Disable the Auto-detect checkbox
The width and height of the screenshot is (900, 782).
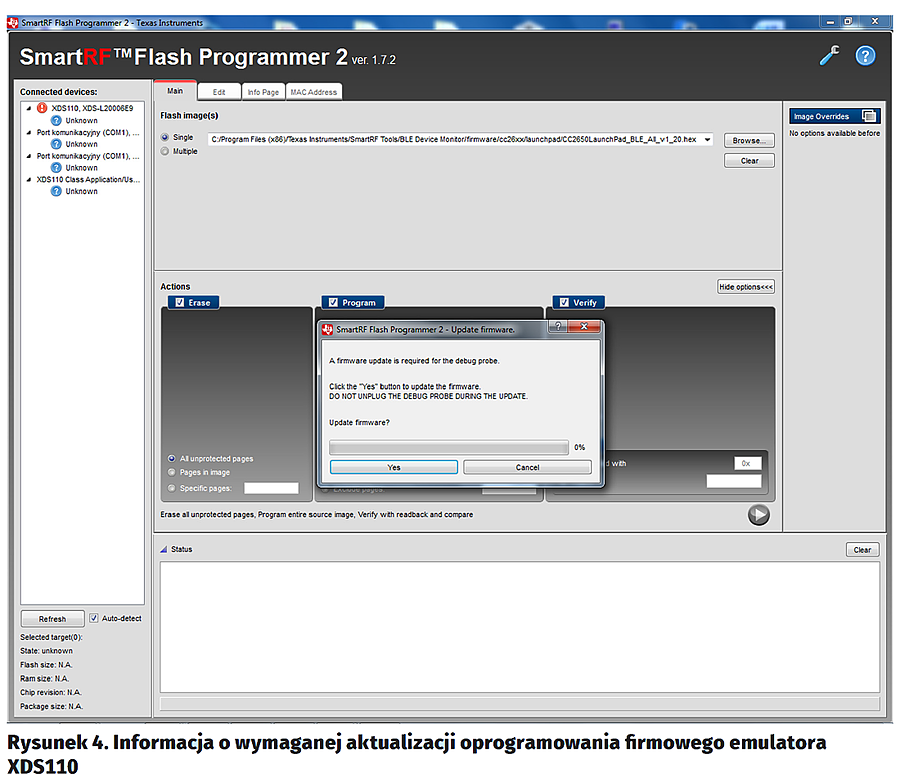pos(94,618)
